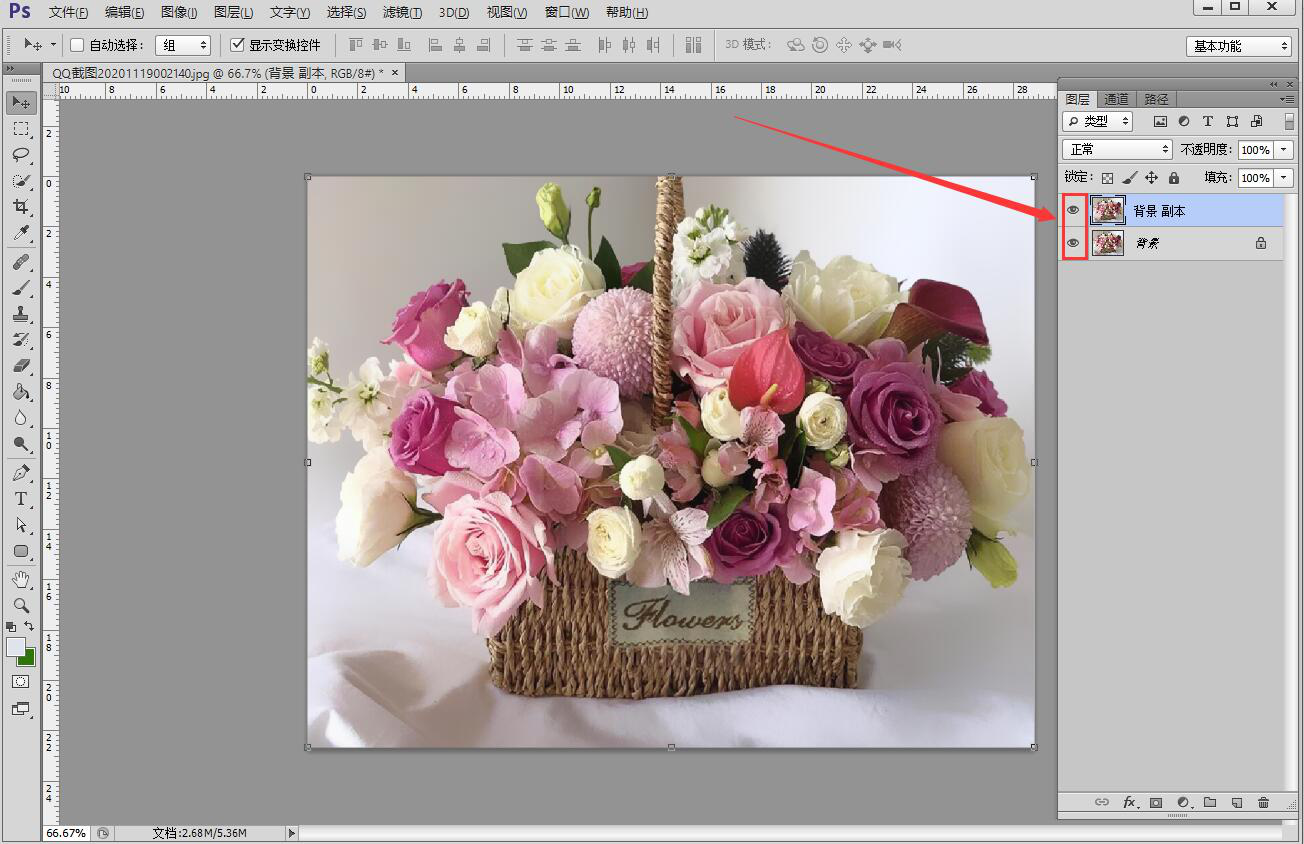Select the Hand tool
The height and width of the screenshot is (844, 1304).
pos(20,579)
